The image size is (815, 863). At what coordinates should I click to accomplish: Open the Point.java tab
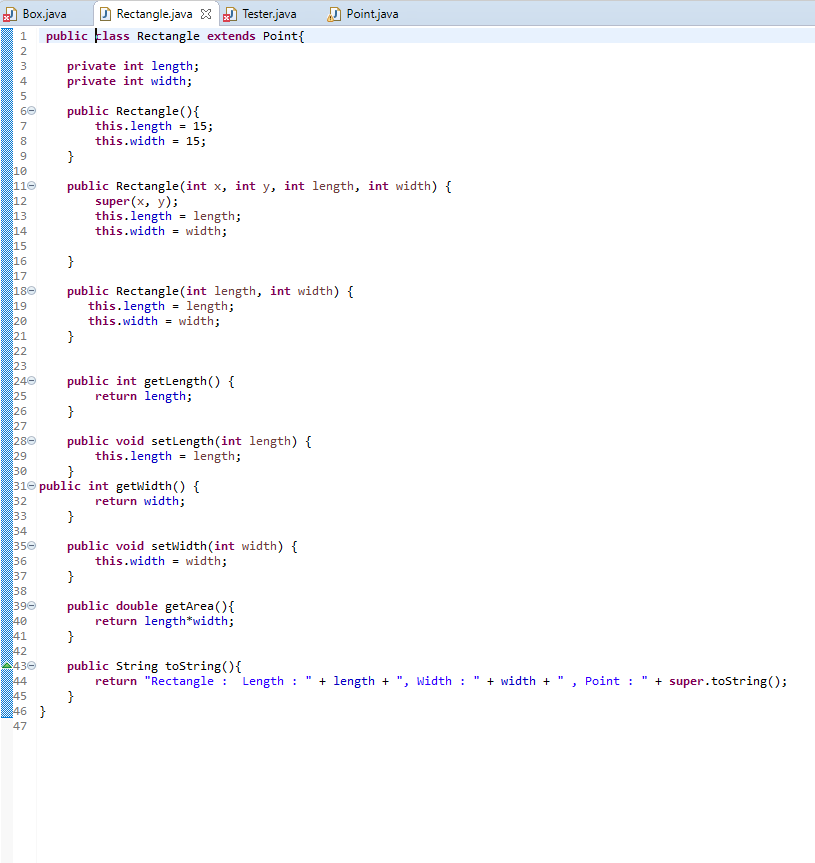[x=373, y=14]
